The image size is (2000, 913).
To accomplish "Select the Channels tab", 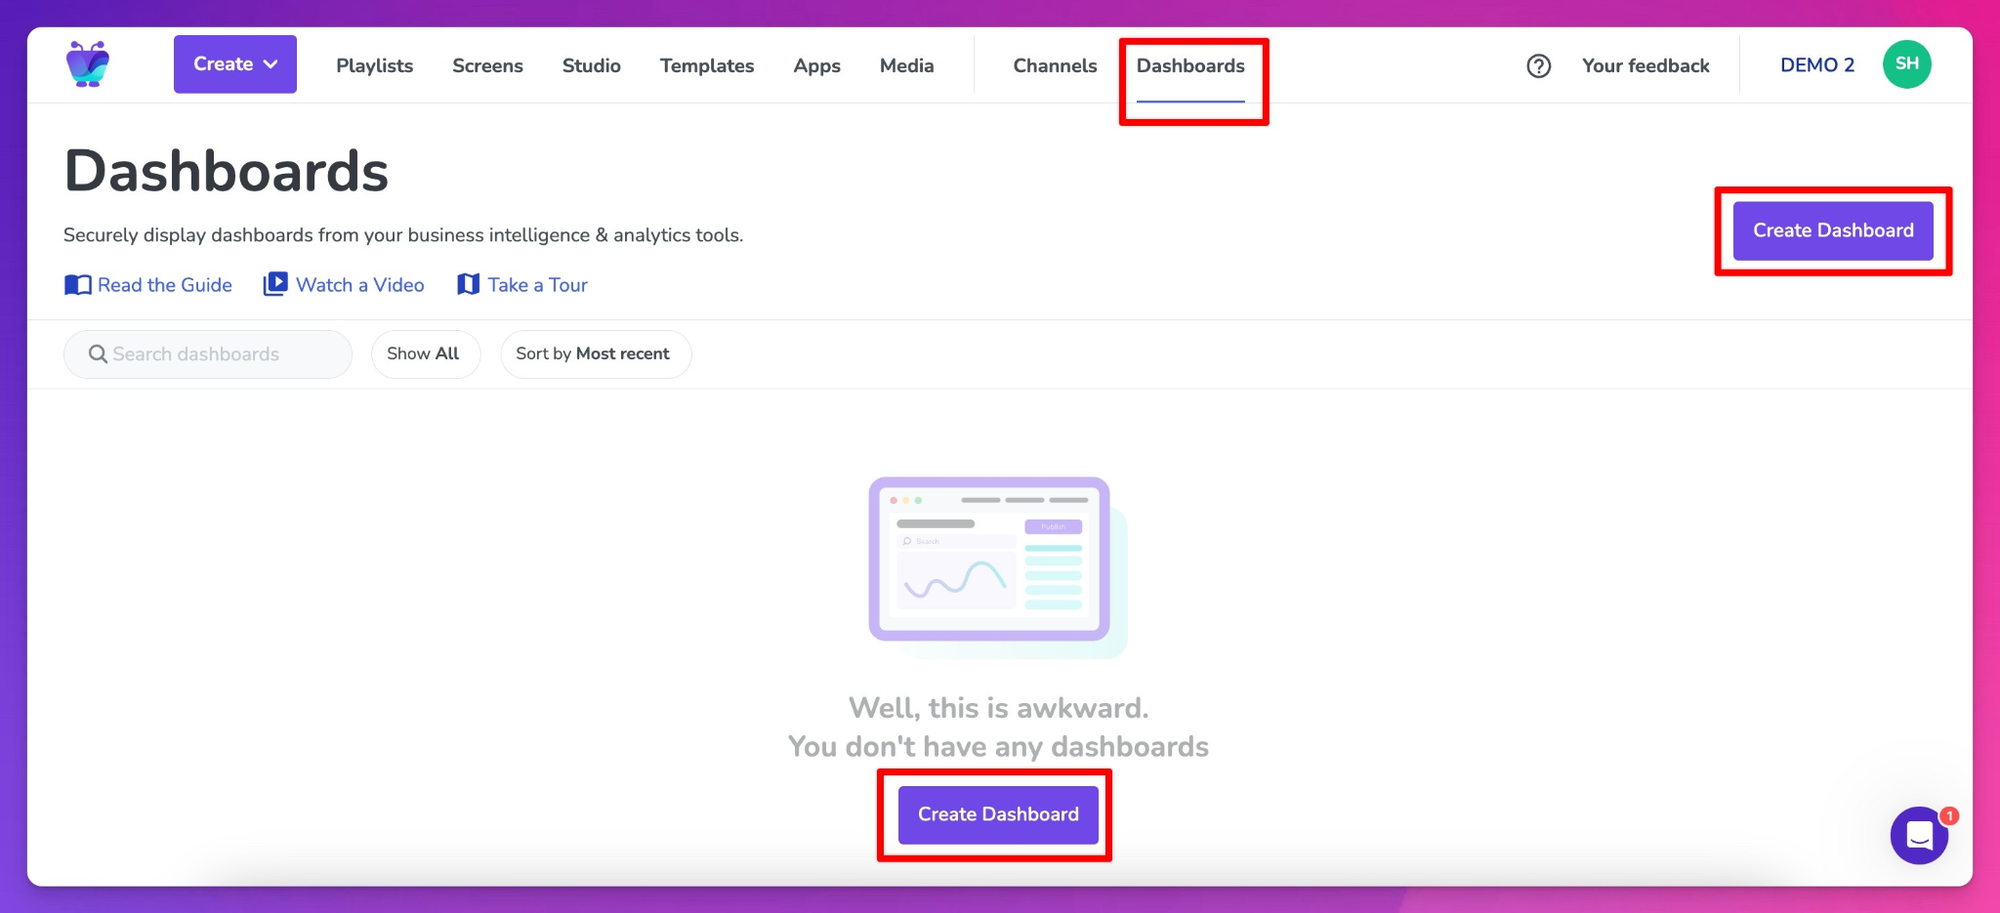I will 1054,66.
